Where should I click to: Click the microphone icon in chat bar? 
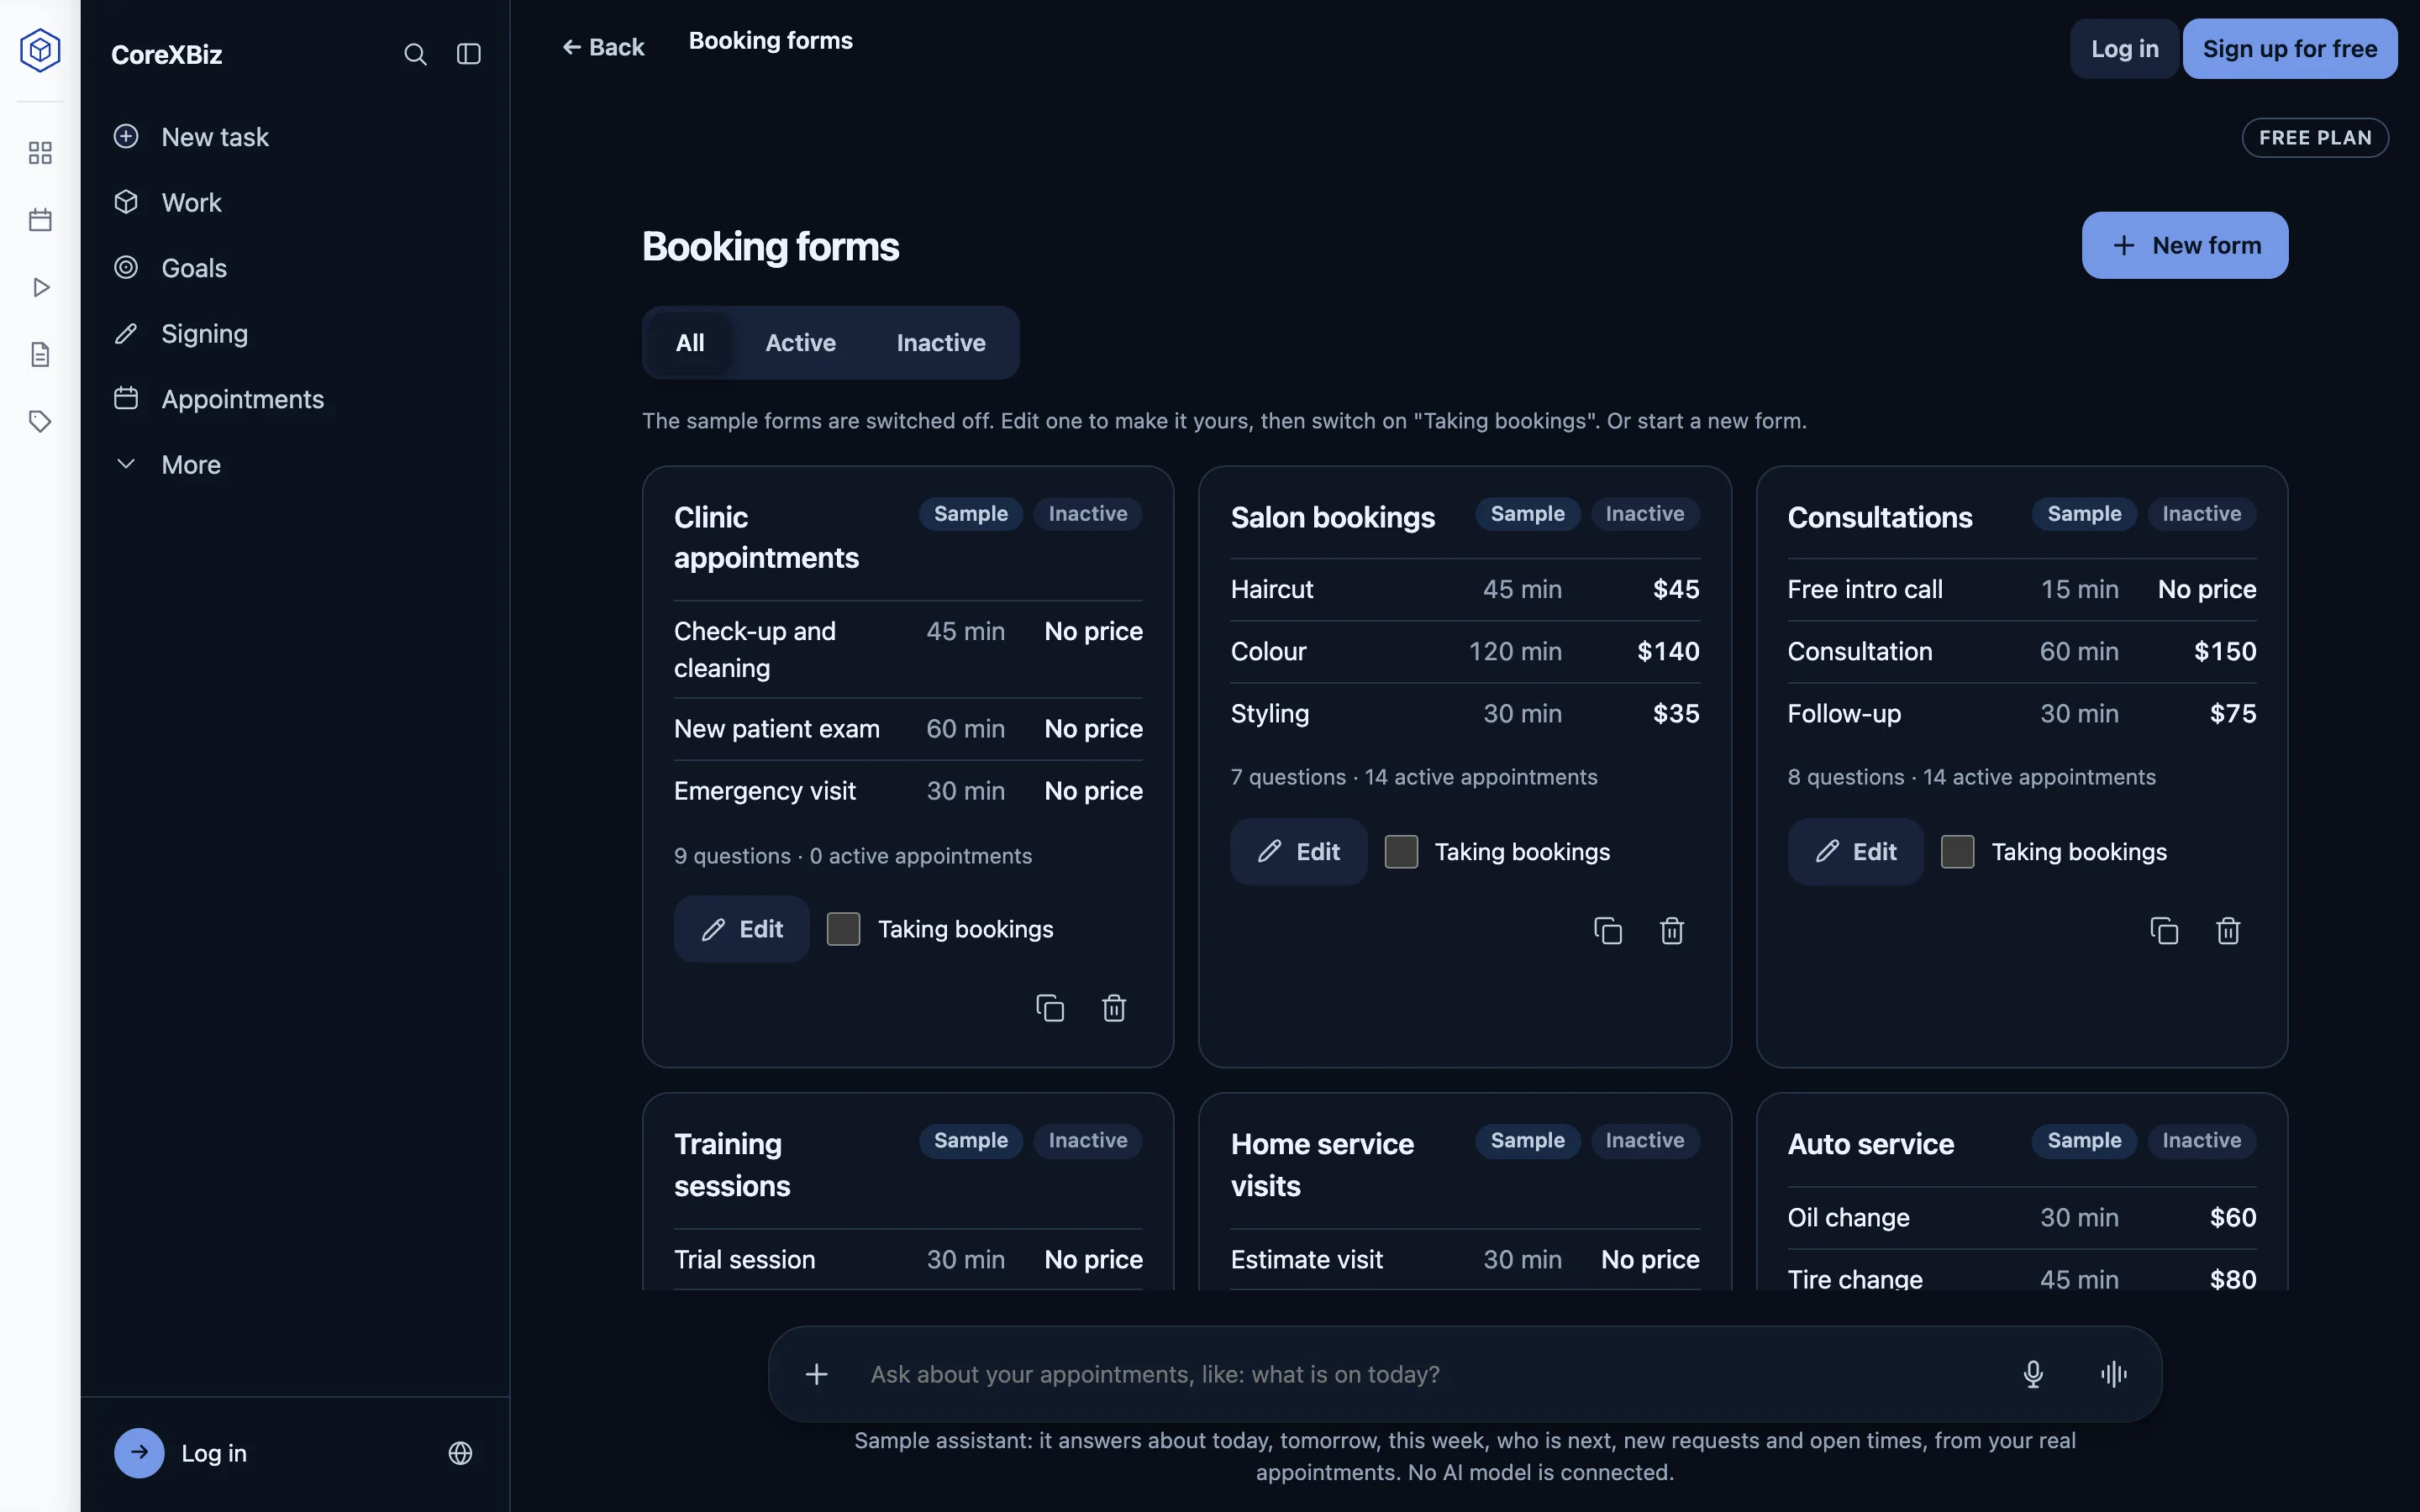[x=2033, y=1374]
